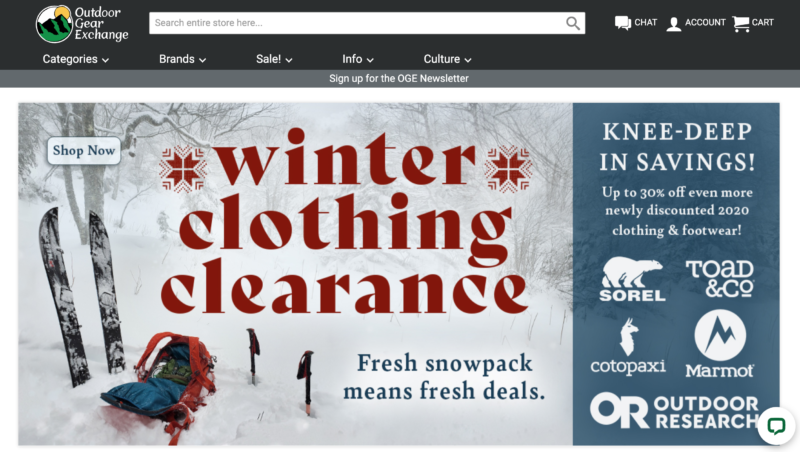Click the Shop Now button

[x=84, y=150]
